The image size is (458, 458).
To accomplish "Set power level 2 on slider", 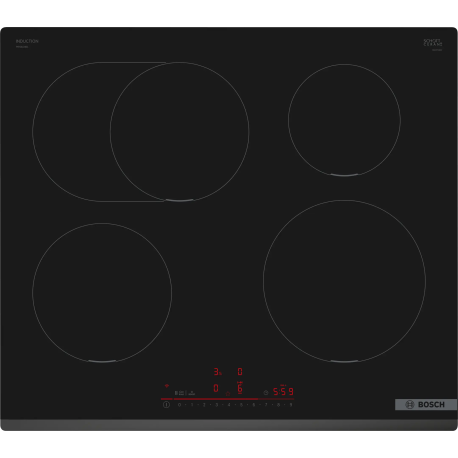I will coord(204,405).
